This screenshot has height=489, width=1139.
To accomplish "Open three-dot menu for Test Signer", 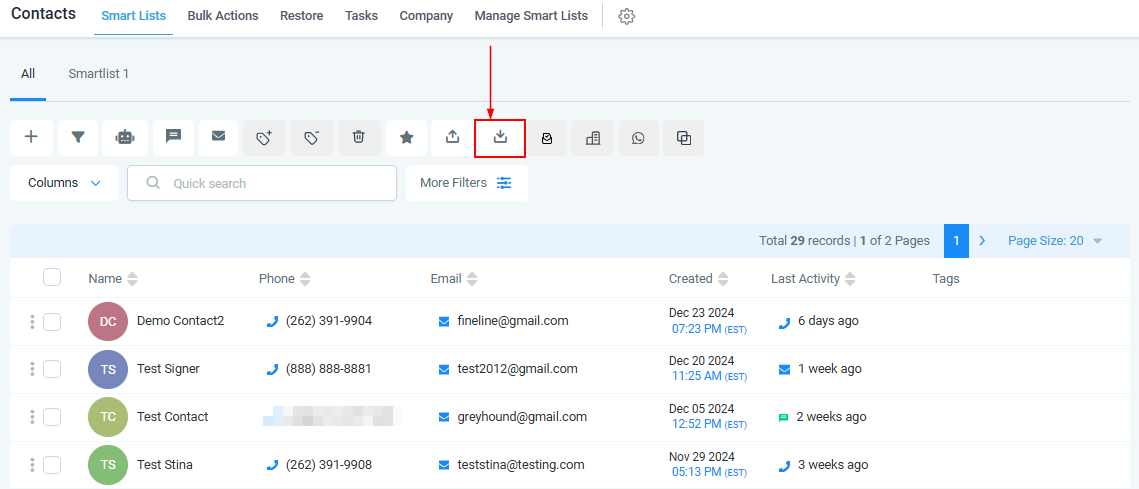I will coord(32,369).
